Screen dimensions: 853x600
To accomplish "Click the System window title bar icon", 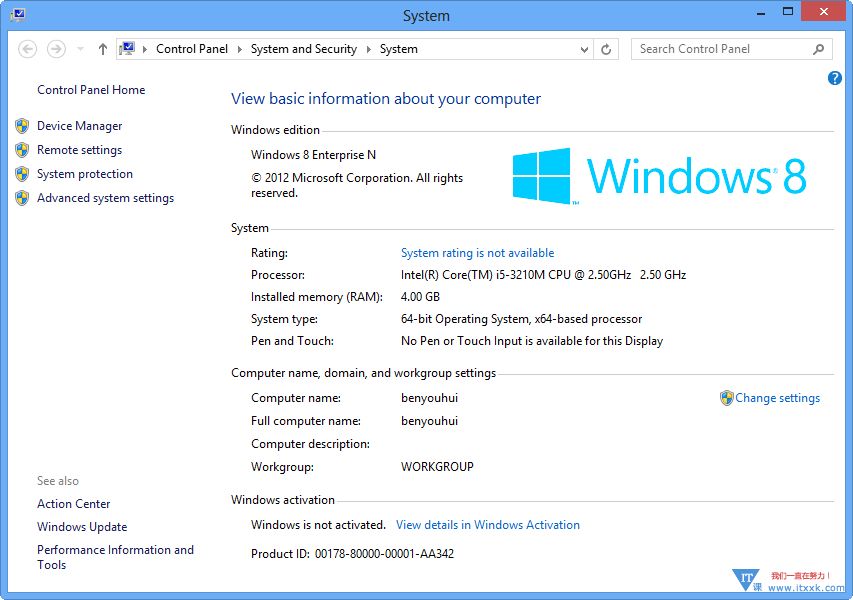I will [x=17, y=14].
